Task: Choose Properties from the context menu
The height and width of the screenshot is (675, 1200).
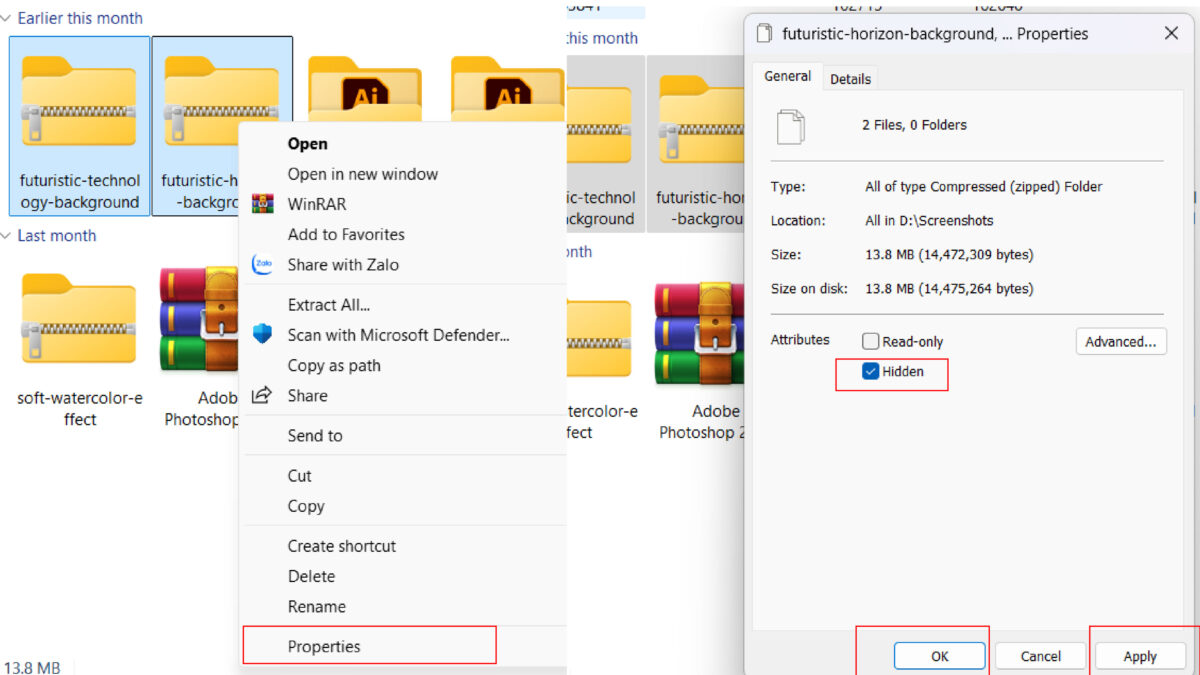Action: [x=323, y=646]
